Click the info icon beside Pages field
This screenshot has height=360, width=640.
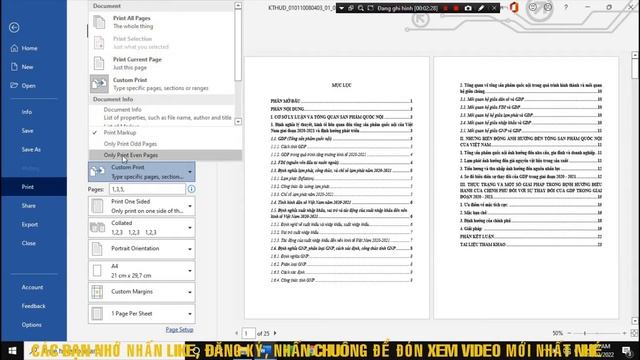[x=191, y=189]
